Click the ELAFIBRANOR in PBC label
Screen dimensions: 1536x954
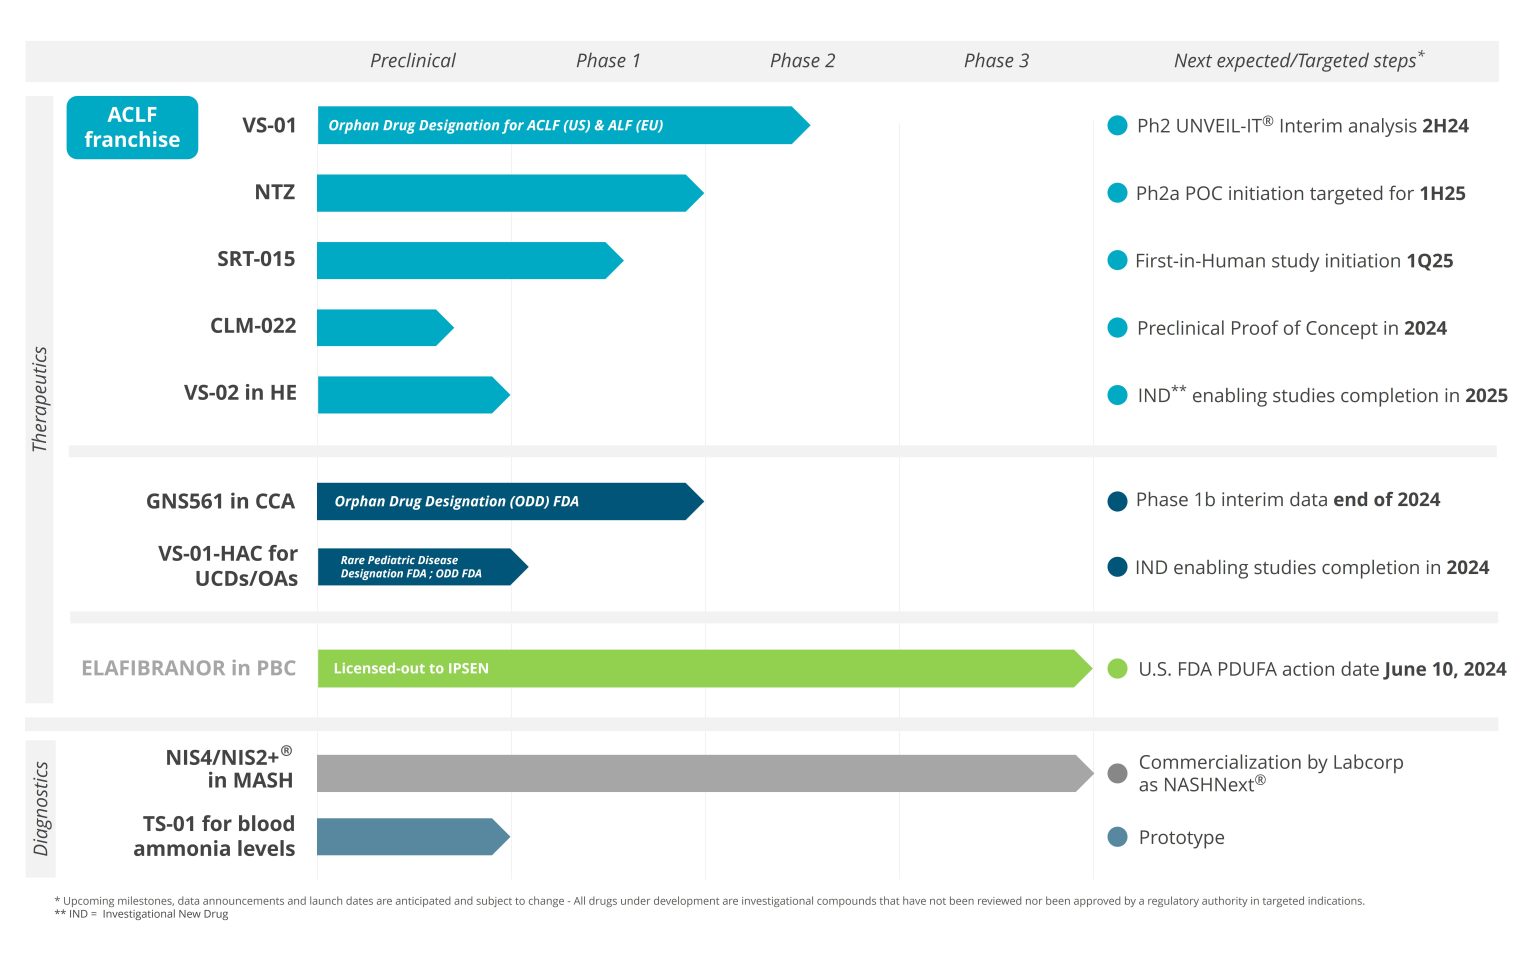pyautogui.click(x=188, y=668)
